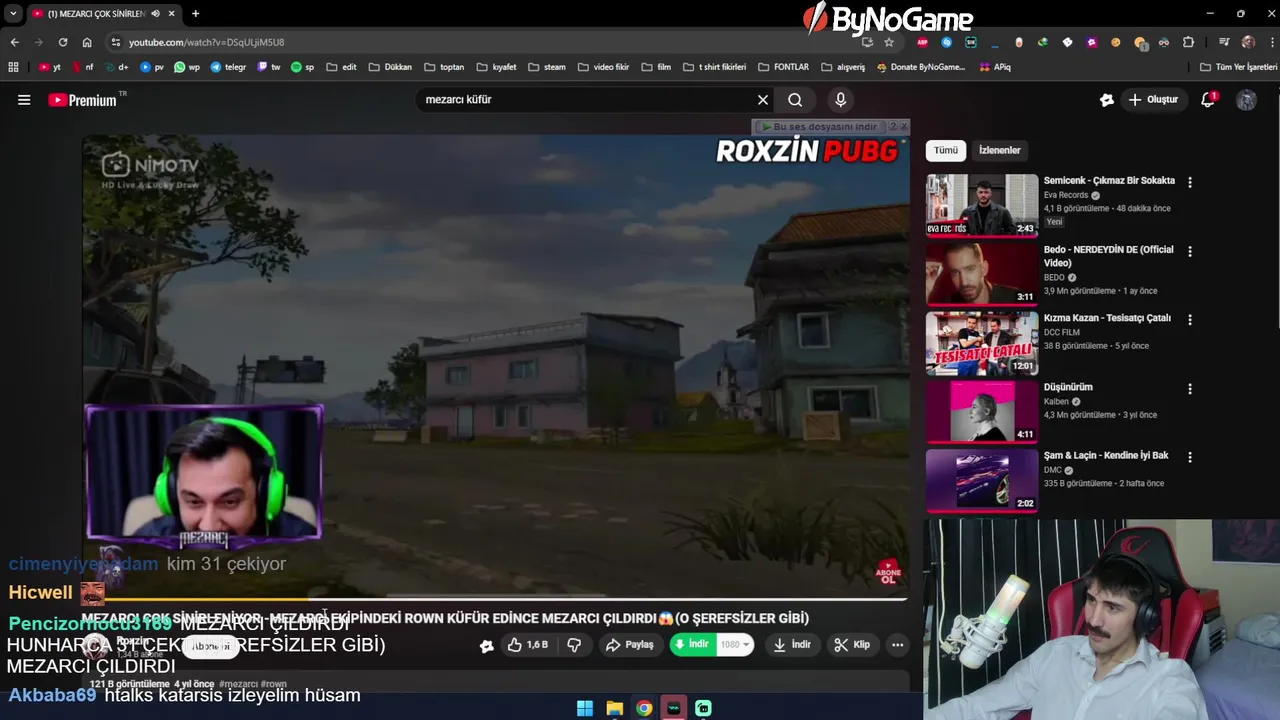1280x720 pixels.
Task: Start voice search with the microphone icon
Action: [x=840, y=100]
